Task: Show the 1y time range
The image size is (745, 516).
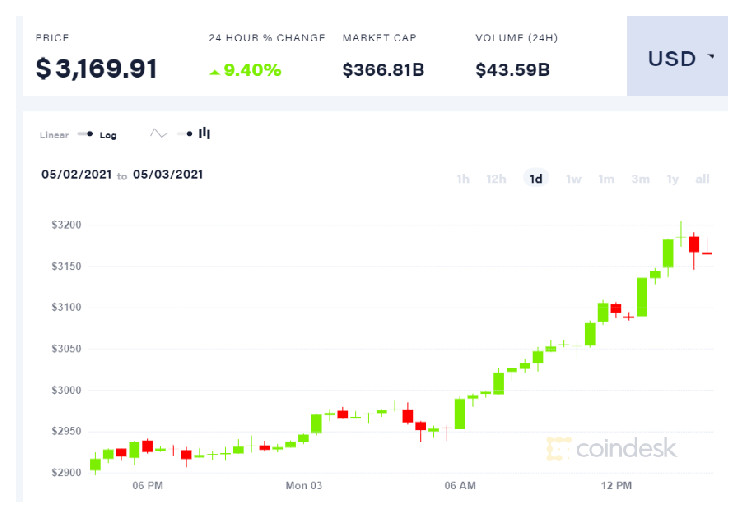Action: click(x=673, y=179)
